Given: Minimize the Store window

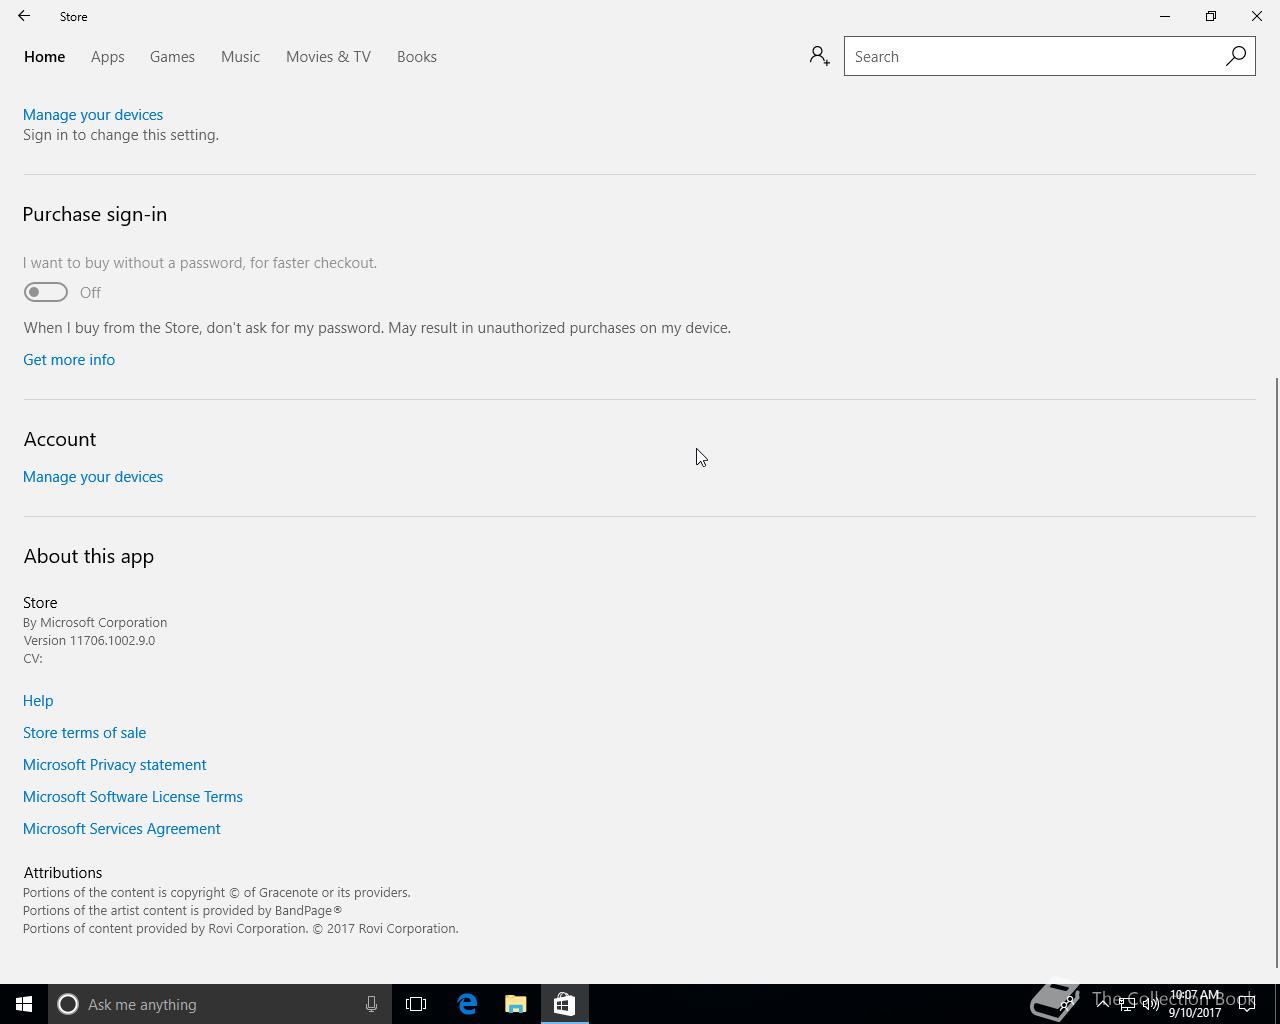Looking at the screenshot, I should 1165,16.
